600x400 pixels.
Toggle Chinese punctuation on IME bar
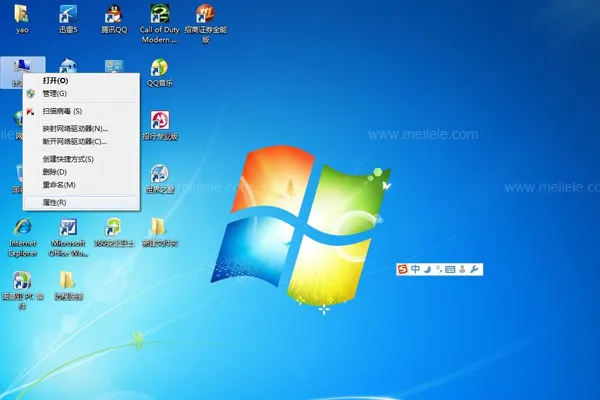439,269
